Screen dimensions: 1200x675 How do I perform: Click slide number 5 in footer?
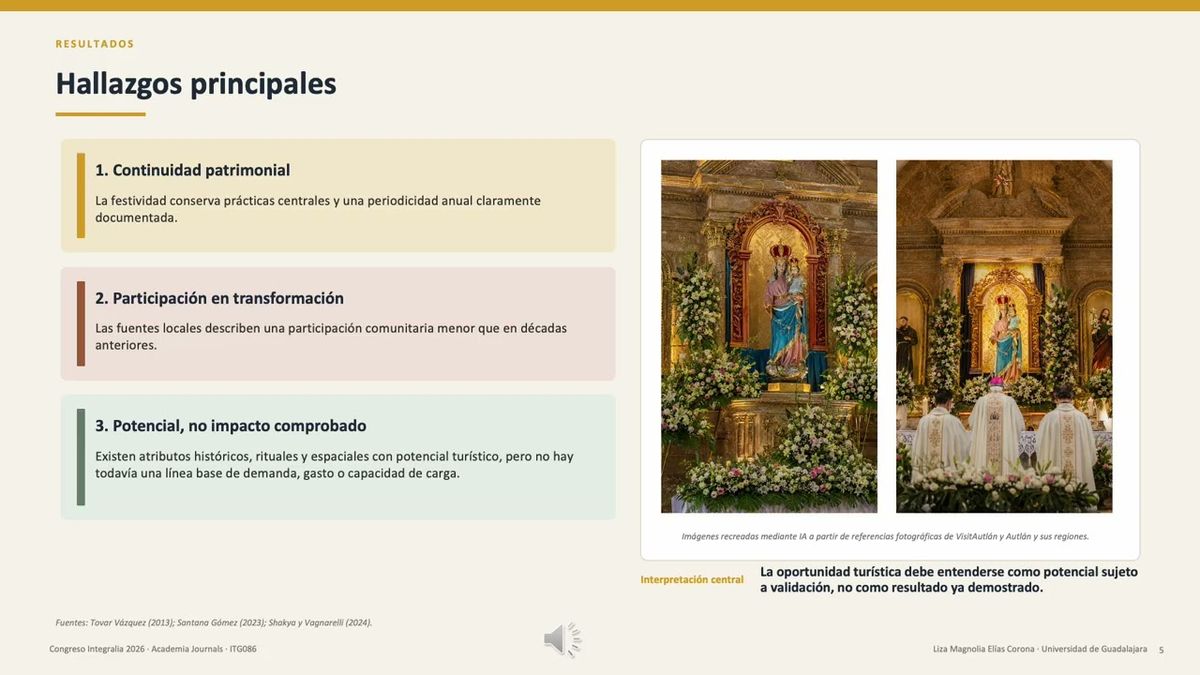1161,650
